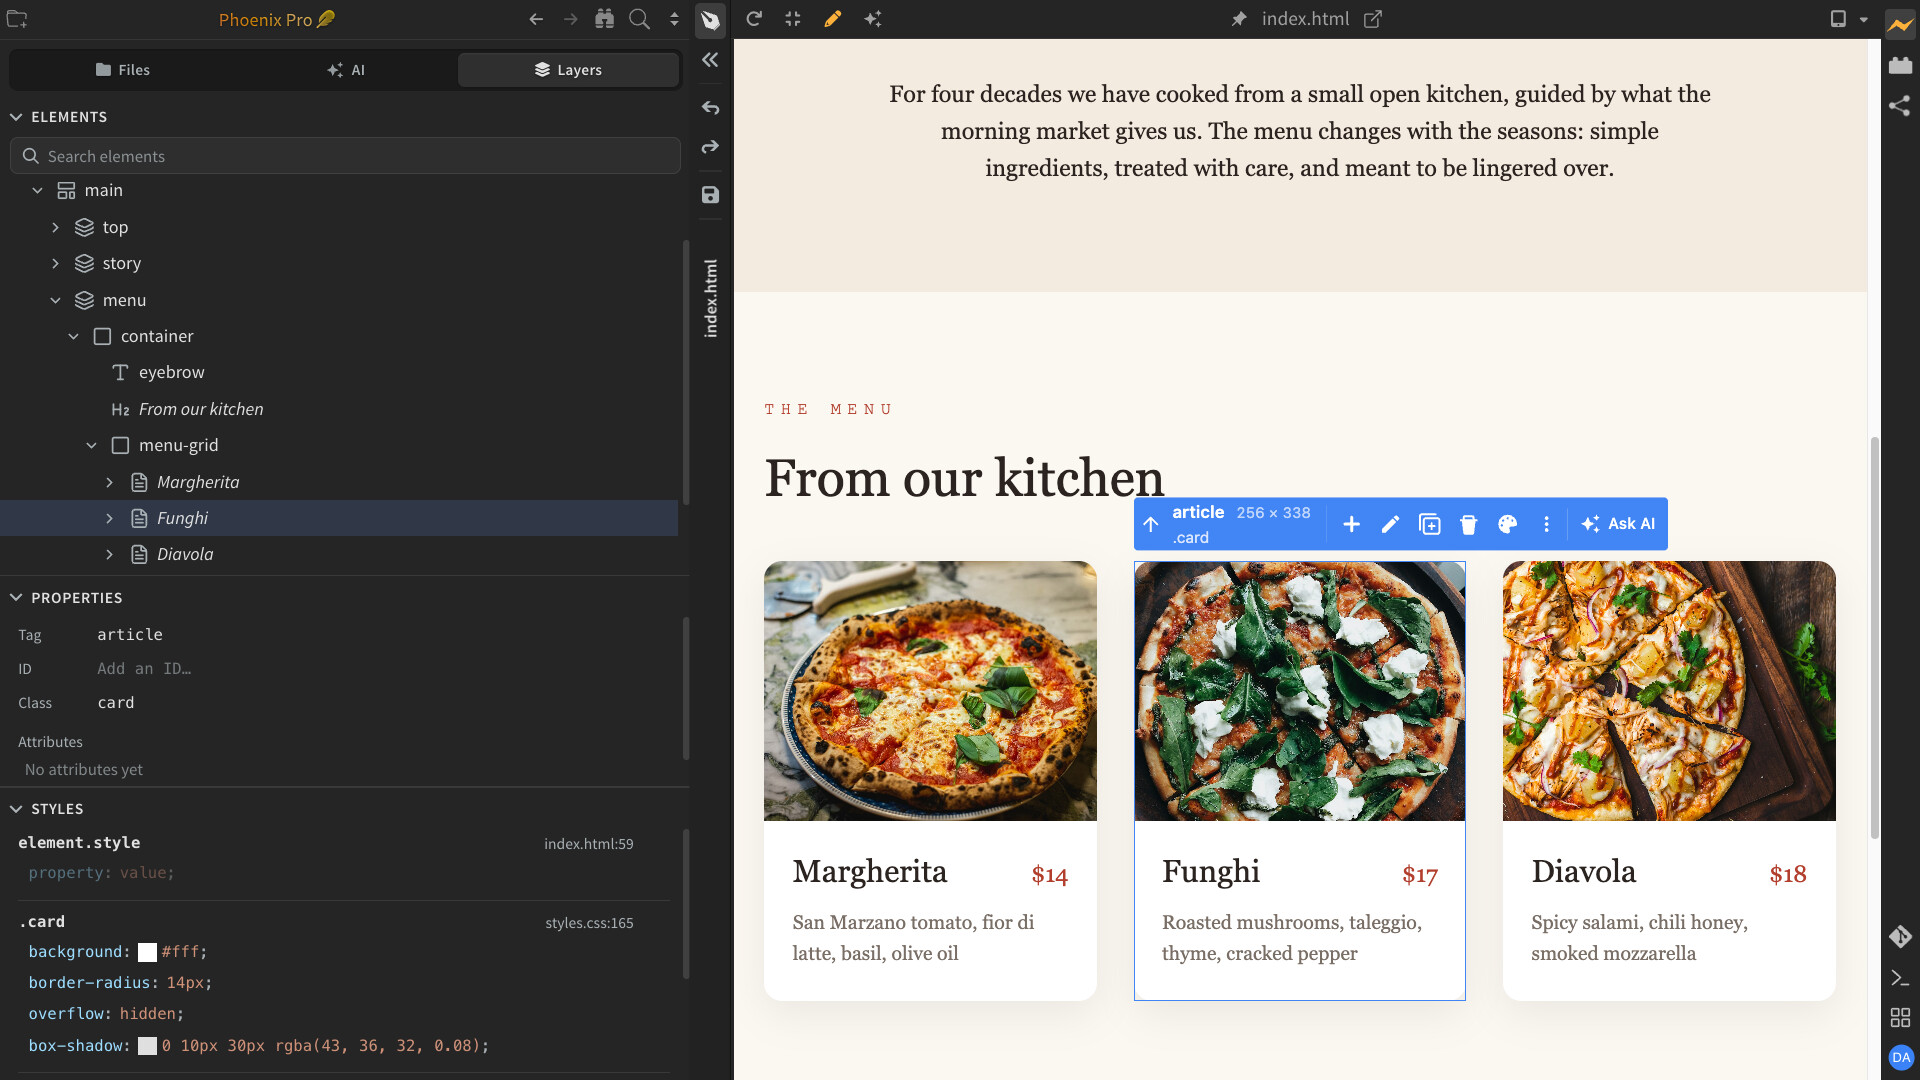Open the background #fff color swatch
The image size is (1920, 1080).
tap(147, 953)
